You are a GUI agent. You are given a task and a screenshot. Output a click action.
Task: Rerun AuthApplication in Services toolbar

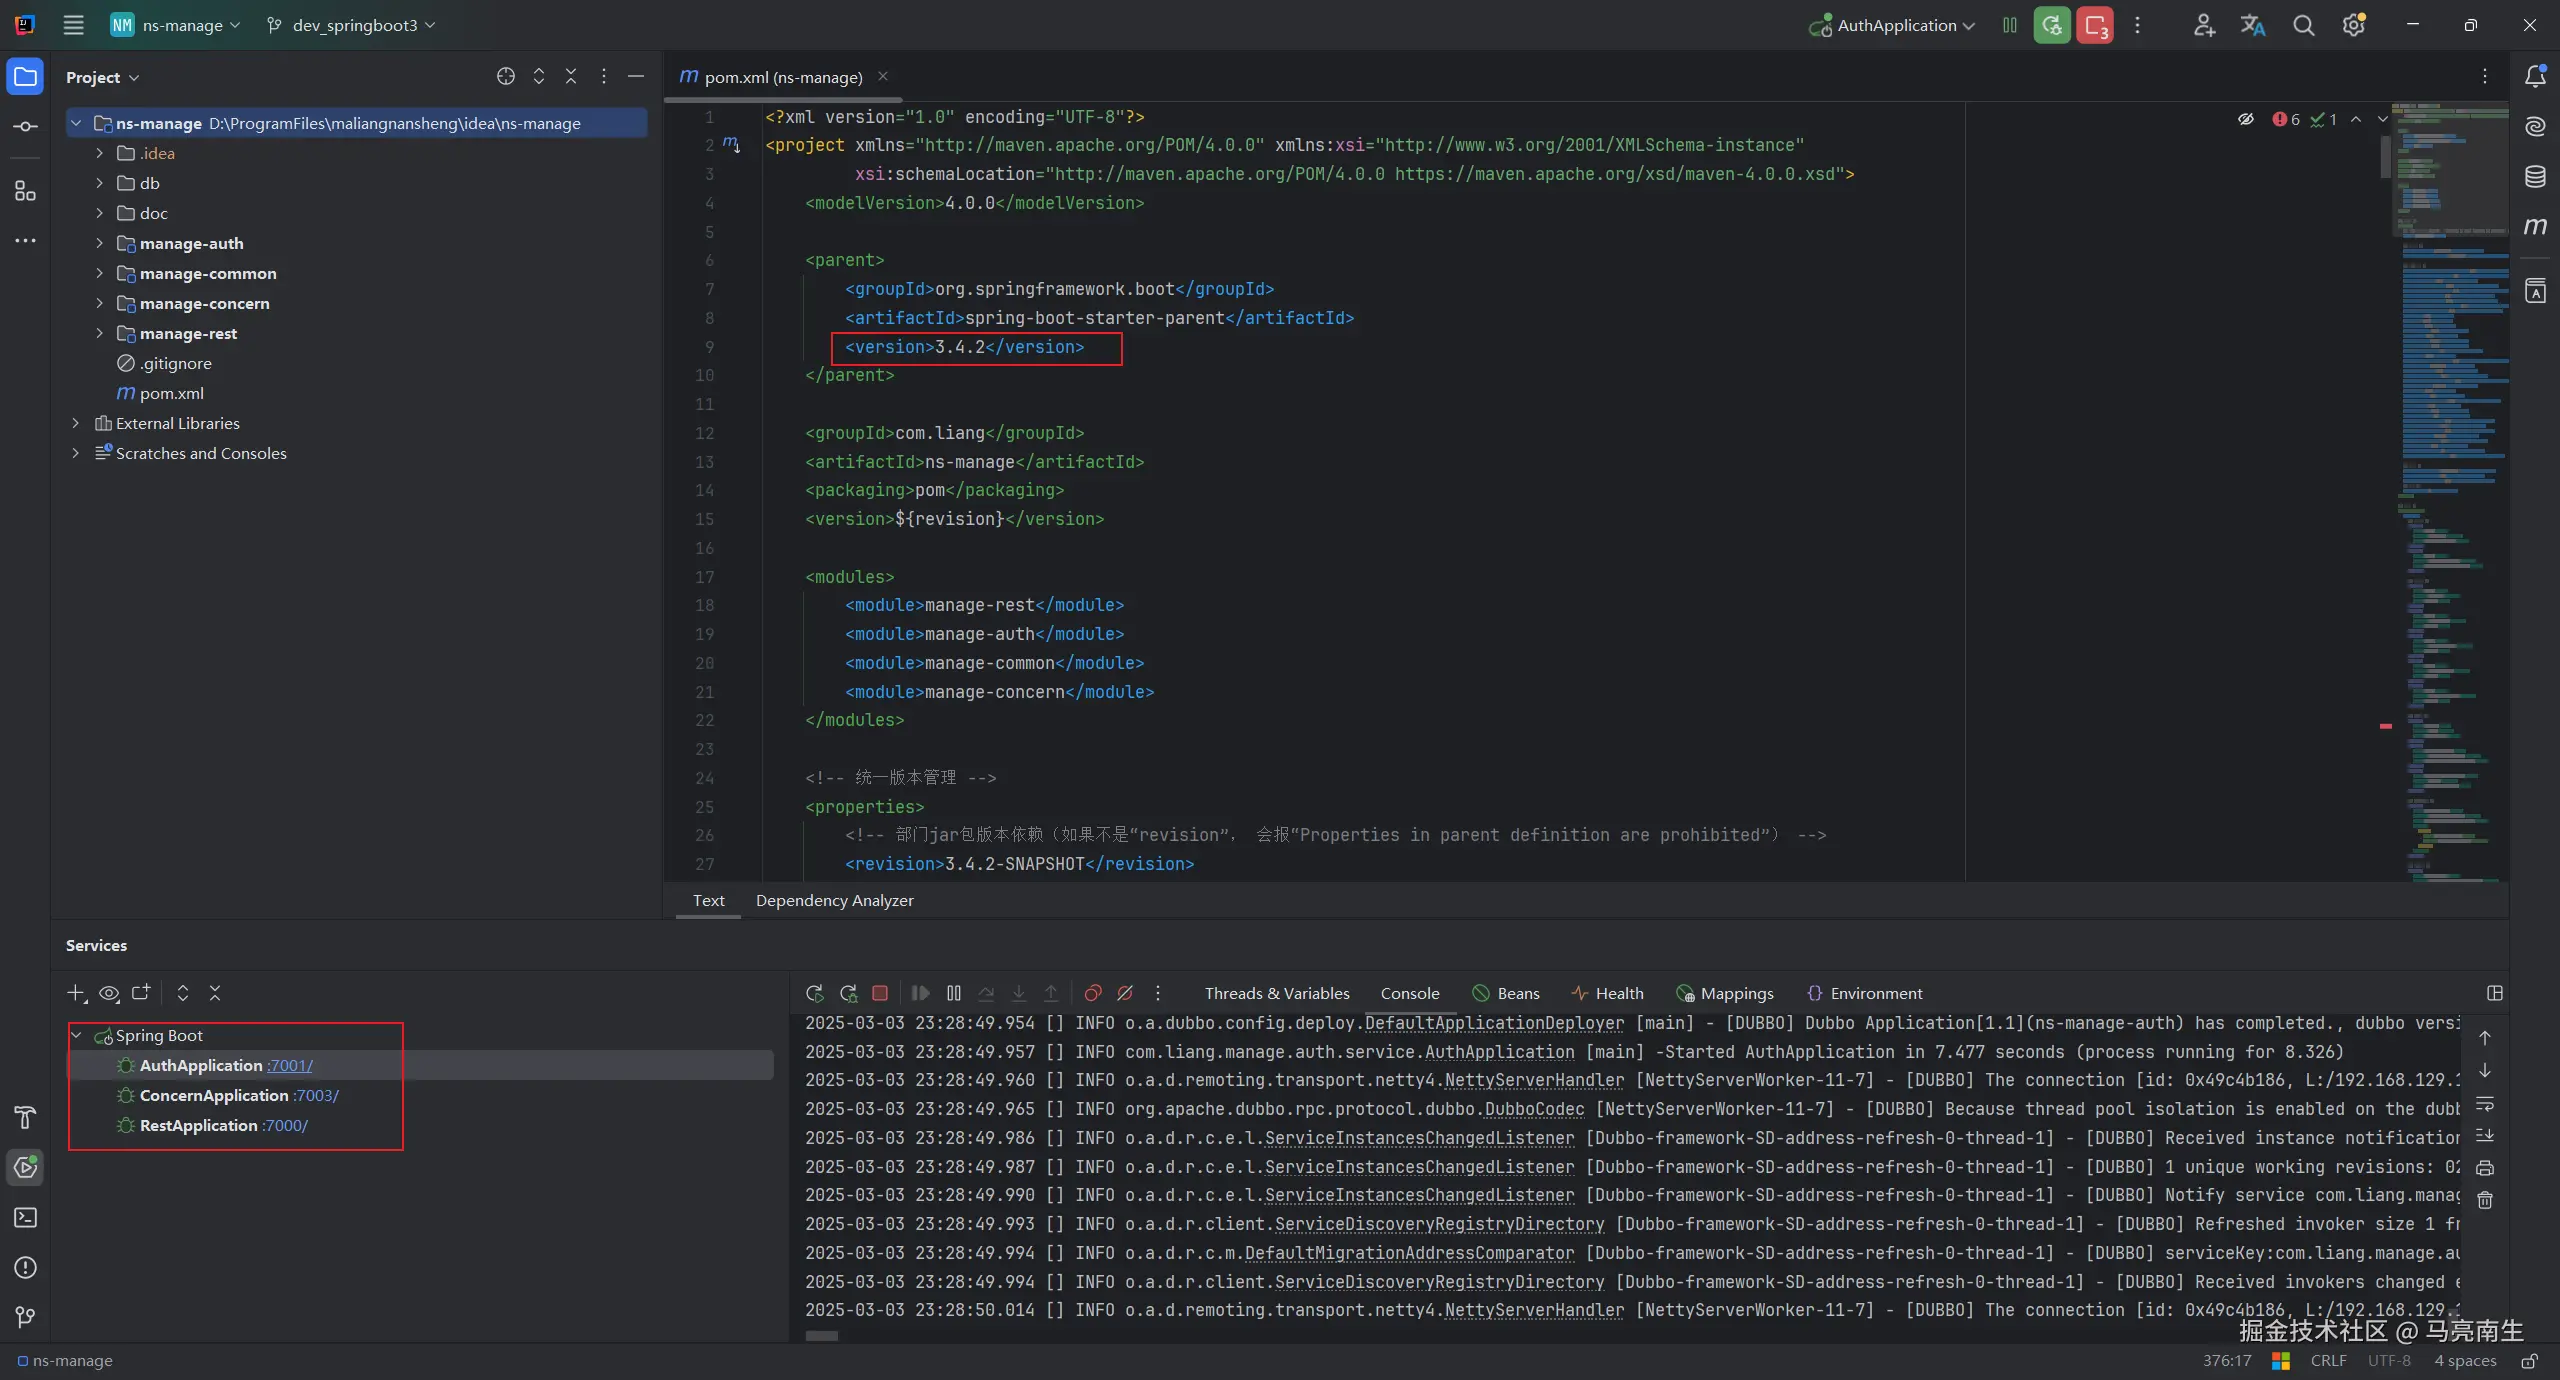pos(815,993)
